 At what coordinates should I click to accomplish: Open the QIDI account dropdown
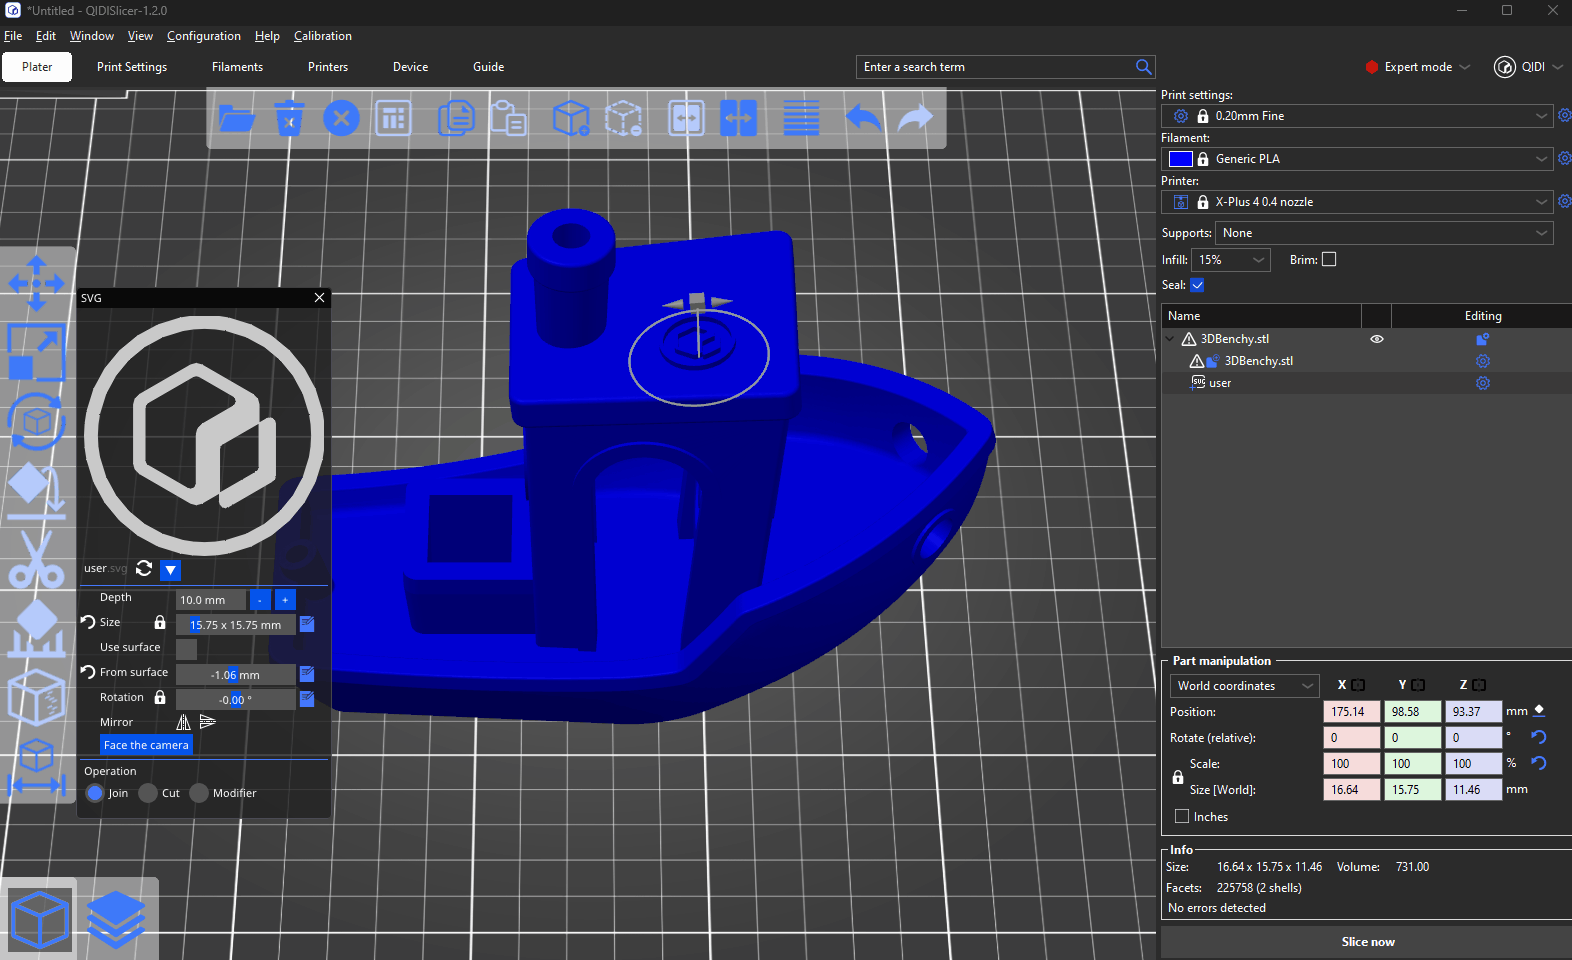coord(1529,67)
